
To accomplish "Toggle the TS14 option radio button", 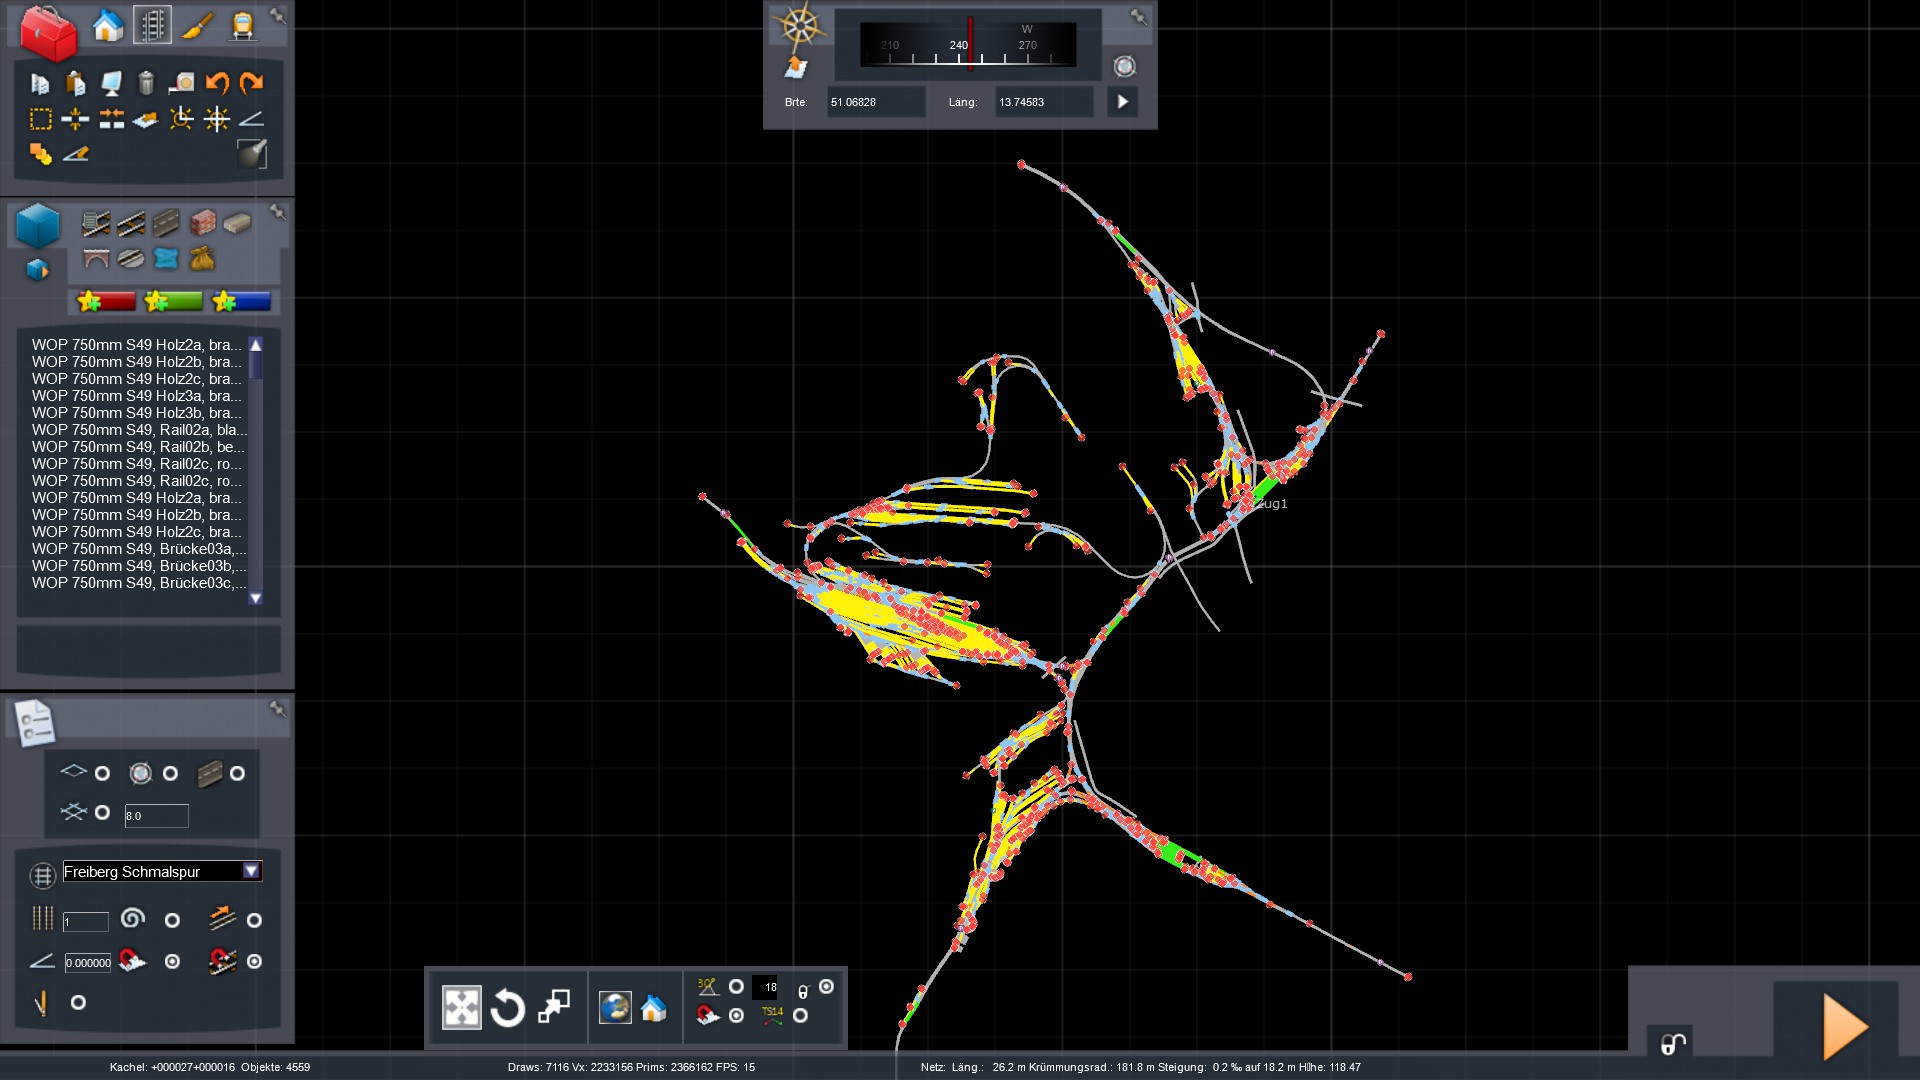I will pyautogui.click(x=800, y=1015).
